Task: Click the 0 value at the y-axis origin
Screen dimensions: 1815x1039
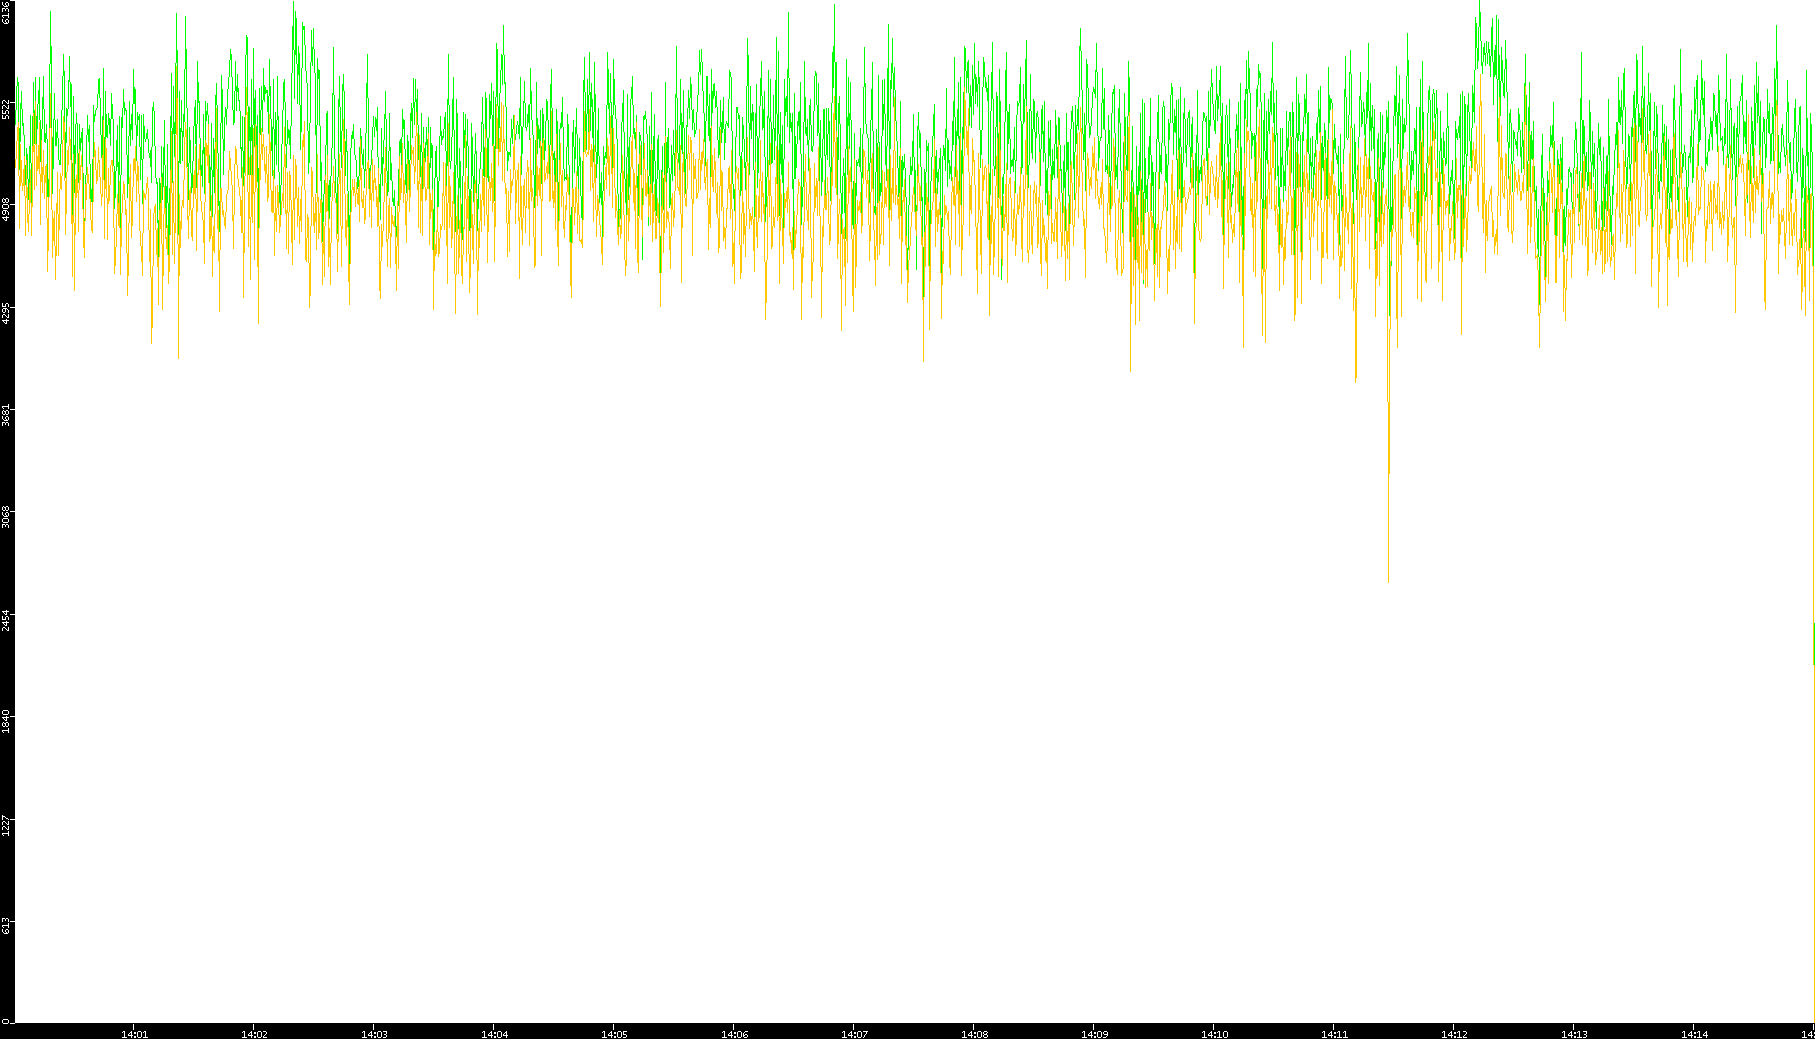Action: pos(6,1021)
